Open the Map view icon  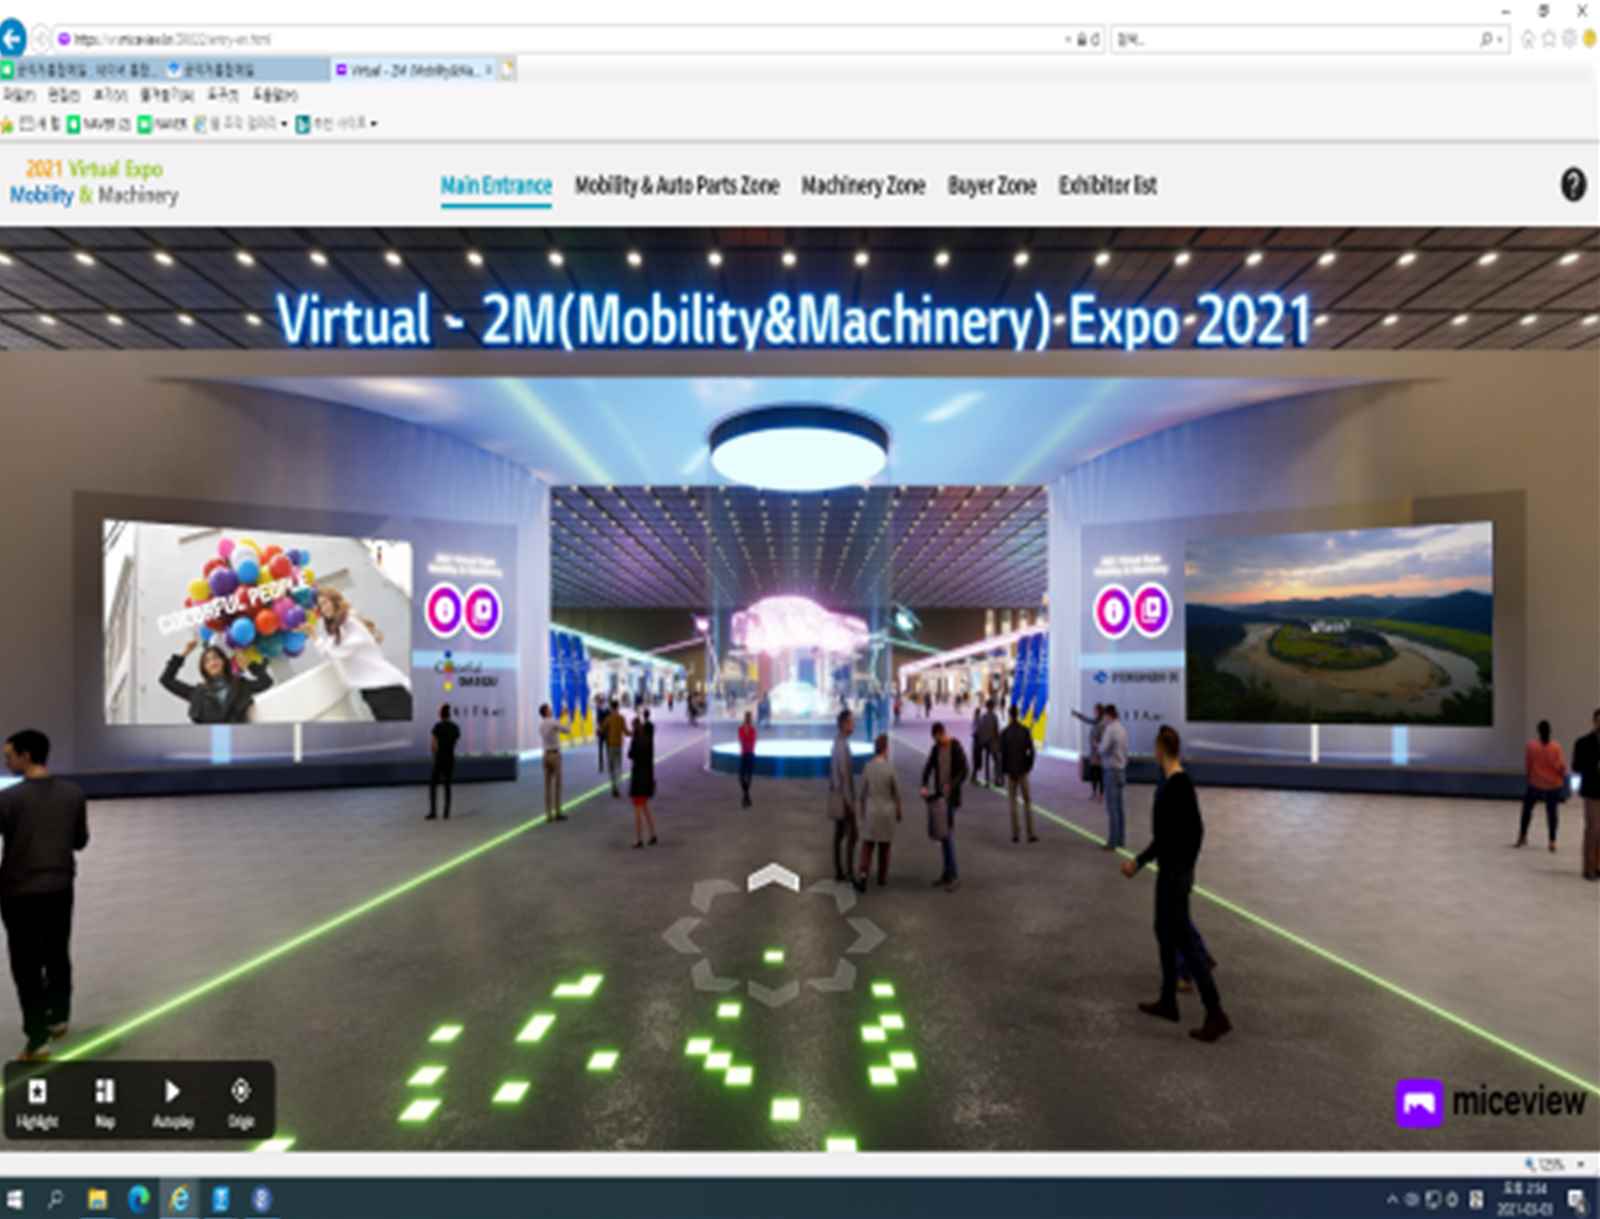pyautogui.click(x=104, y=1102)
